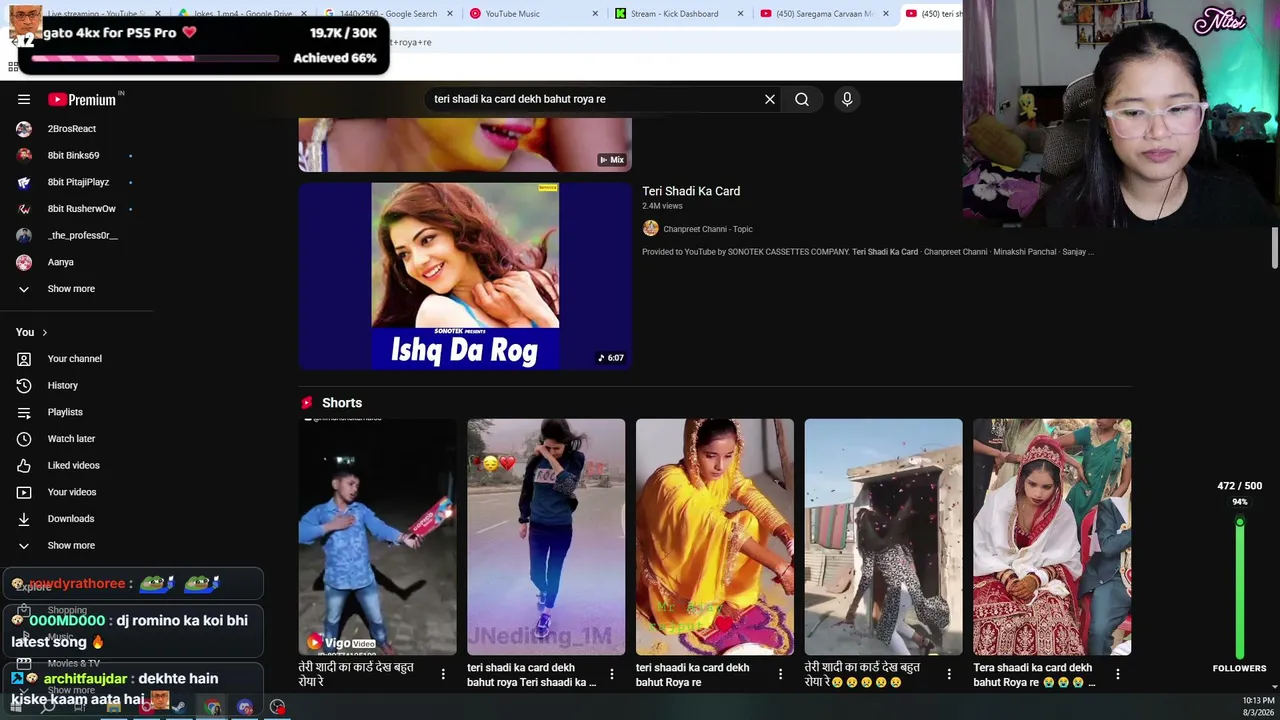
Task: Play the Vigo Video short thumbnail
Action: [x=377, y=537]
